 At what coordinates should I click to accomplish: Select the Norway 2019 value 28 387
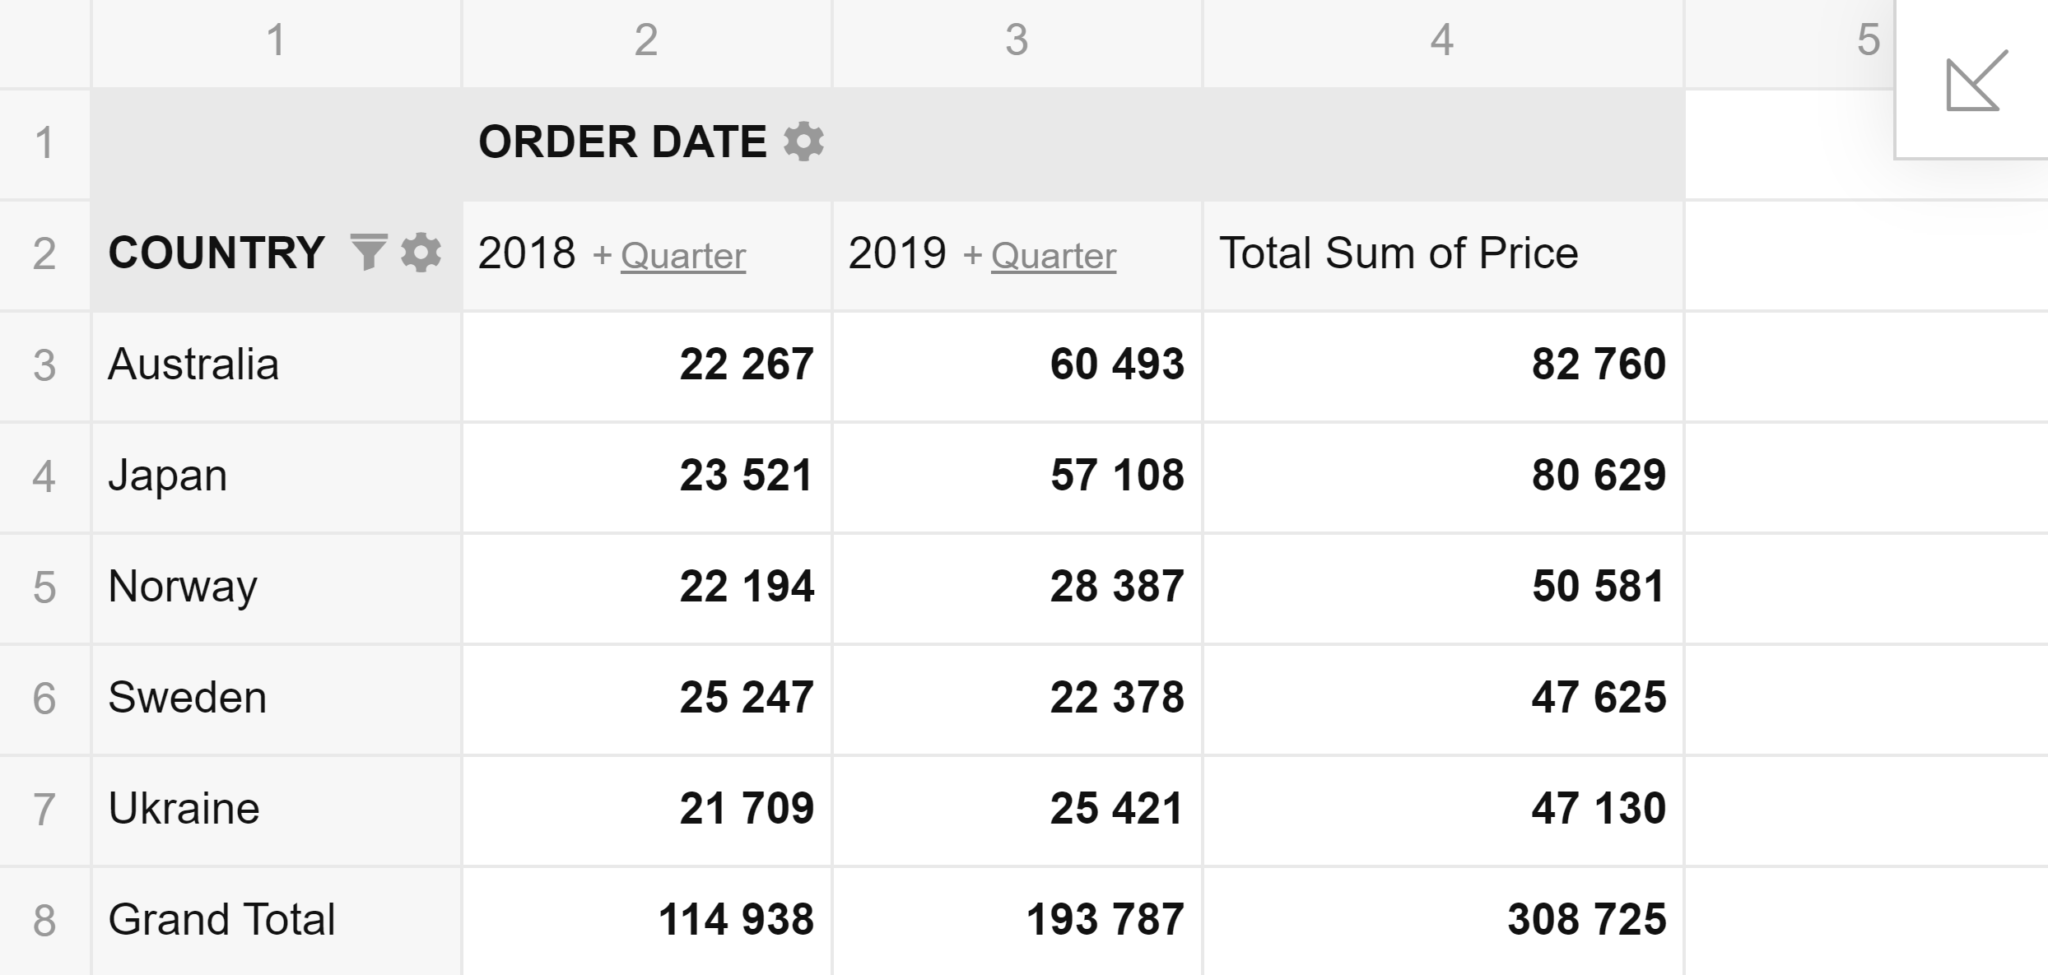(1116, 586)
